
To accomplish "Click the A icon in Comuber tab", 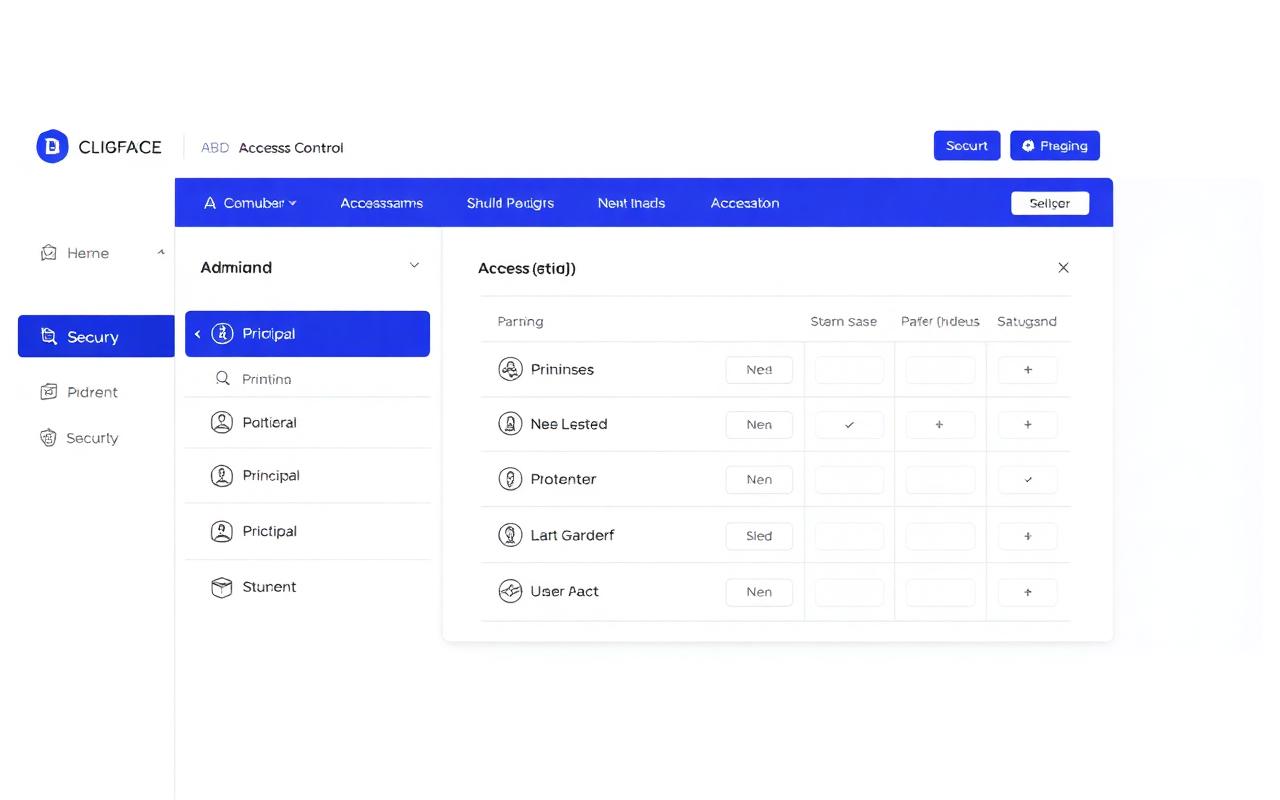I will tap(210, 203).
